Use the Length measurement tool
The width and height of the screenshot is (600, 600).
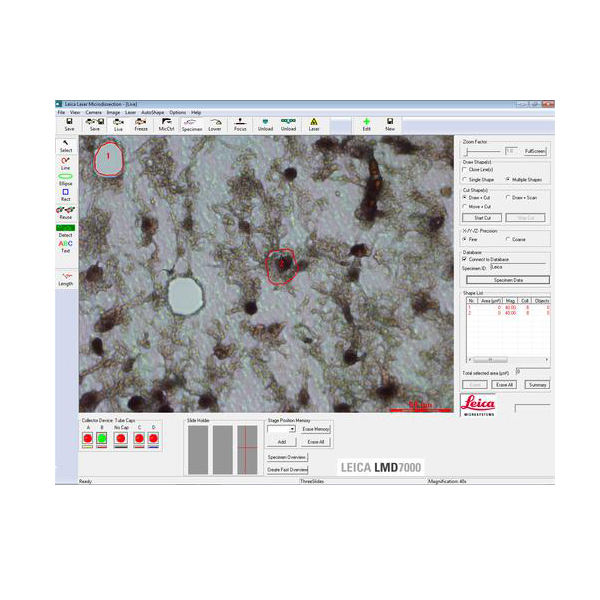click(65, 278)
